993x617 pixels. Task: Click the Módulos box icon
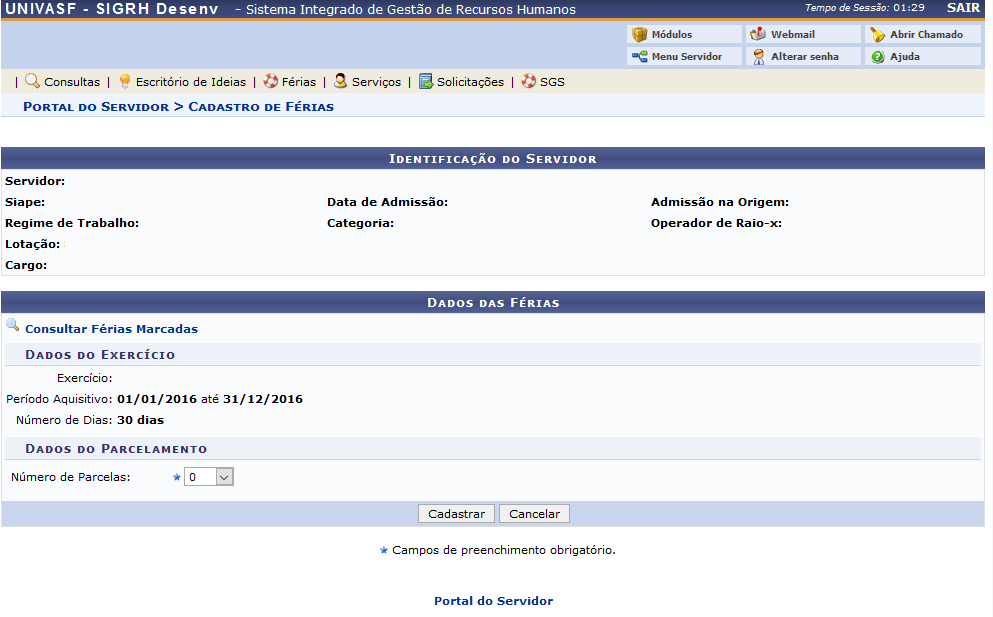pyautogui.click(x=639, y=35)
